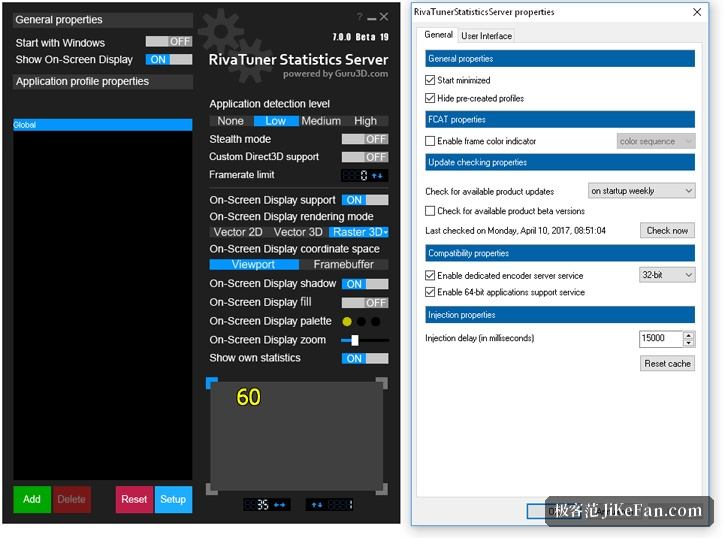725x538 pixels.
Task: Decrease injection delay with down spinner
Action: pos(688,342)
